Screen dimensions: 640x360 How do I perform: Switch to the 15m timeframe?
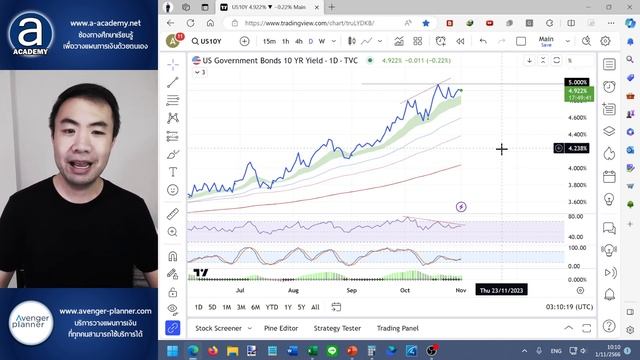(x=269, y=41)
